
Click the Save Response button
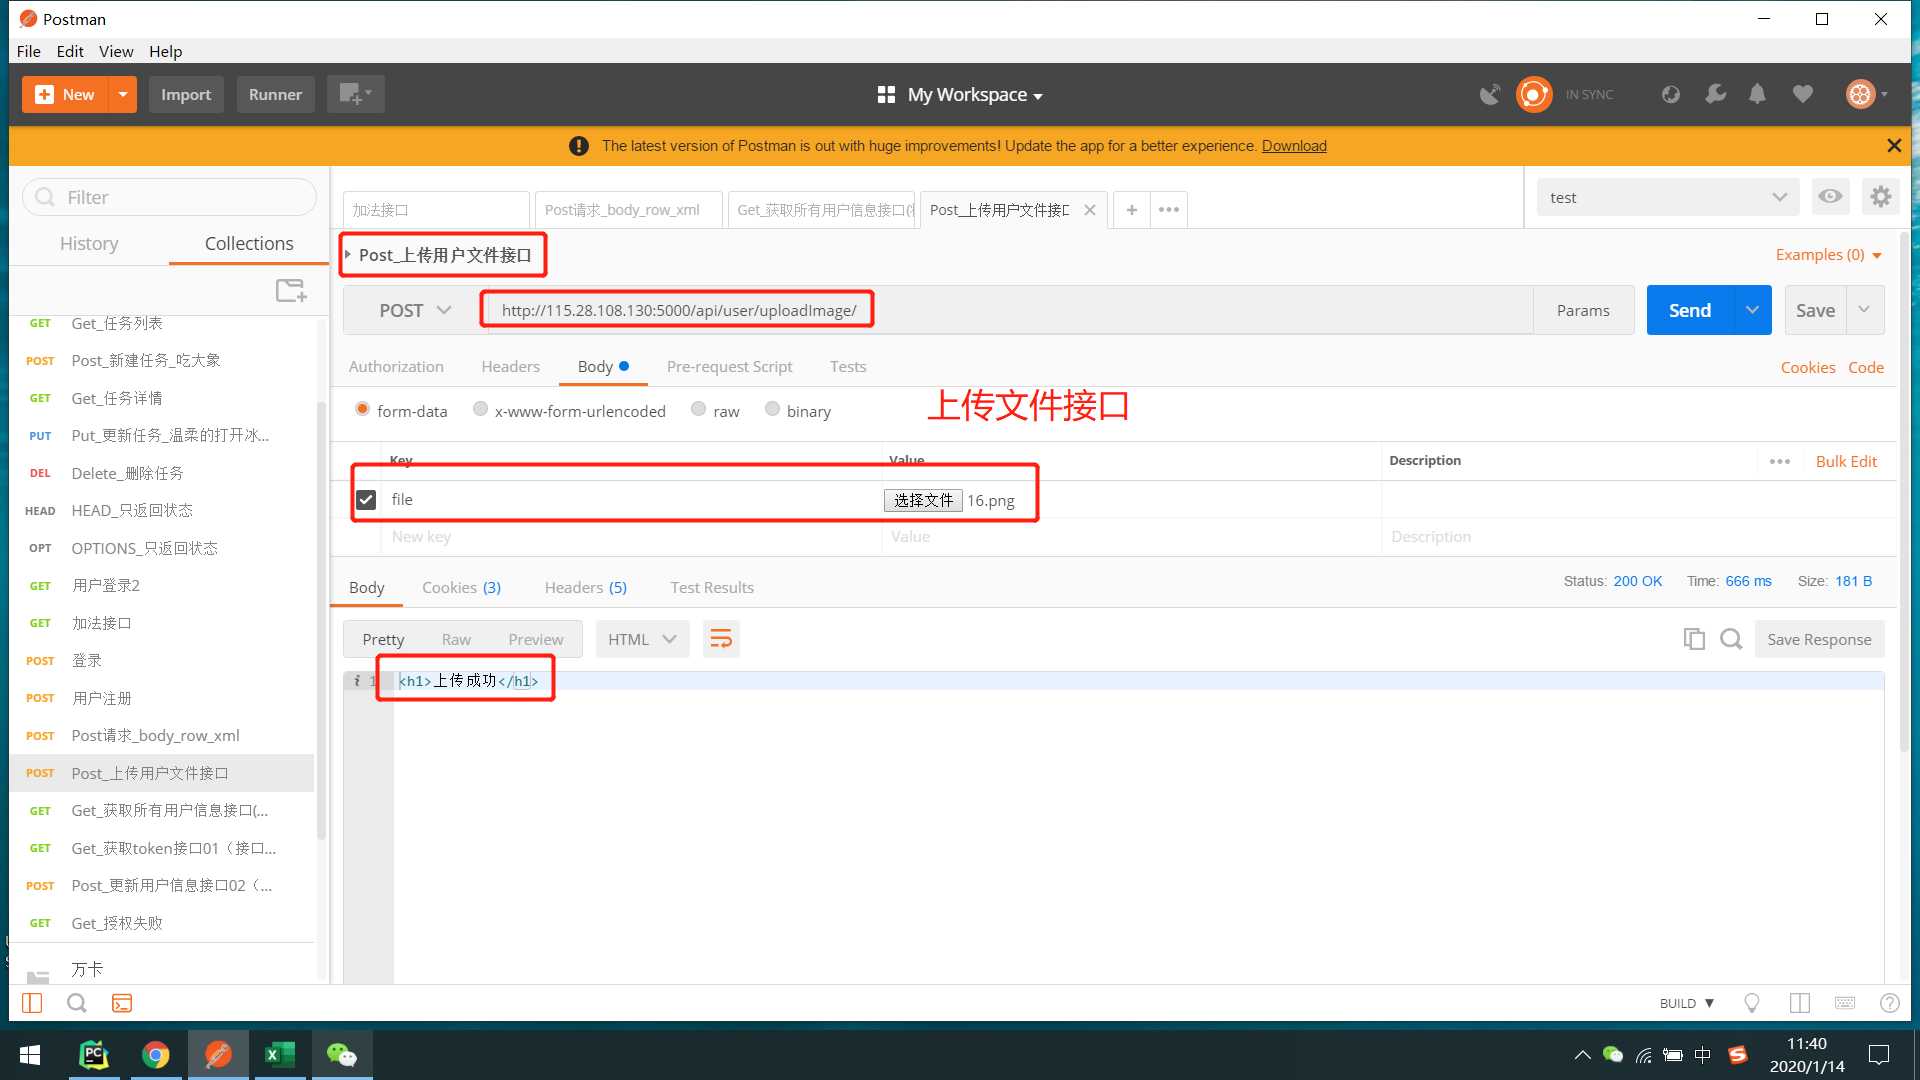(x=1819, y=639)
